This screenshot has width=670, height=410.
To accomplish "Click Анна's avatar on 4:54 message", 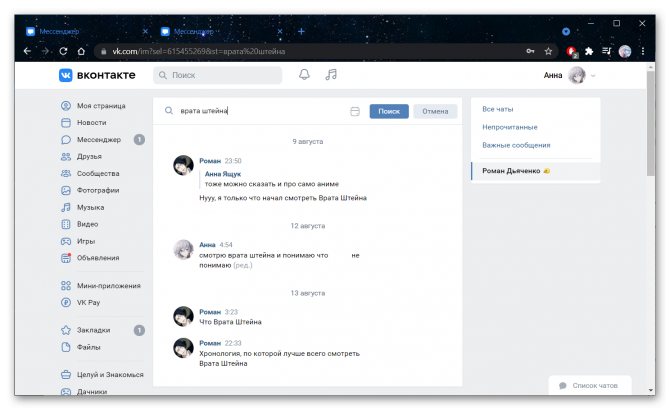I will click(x=183, y=249).
